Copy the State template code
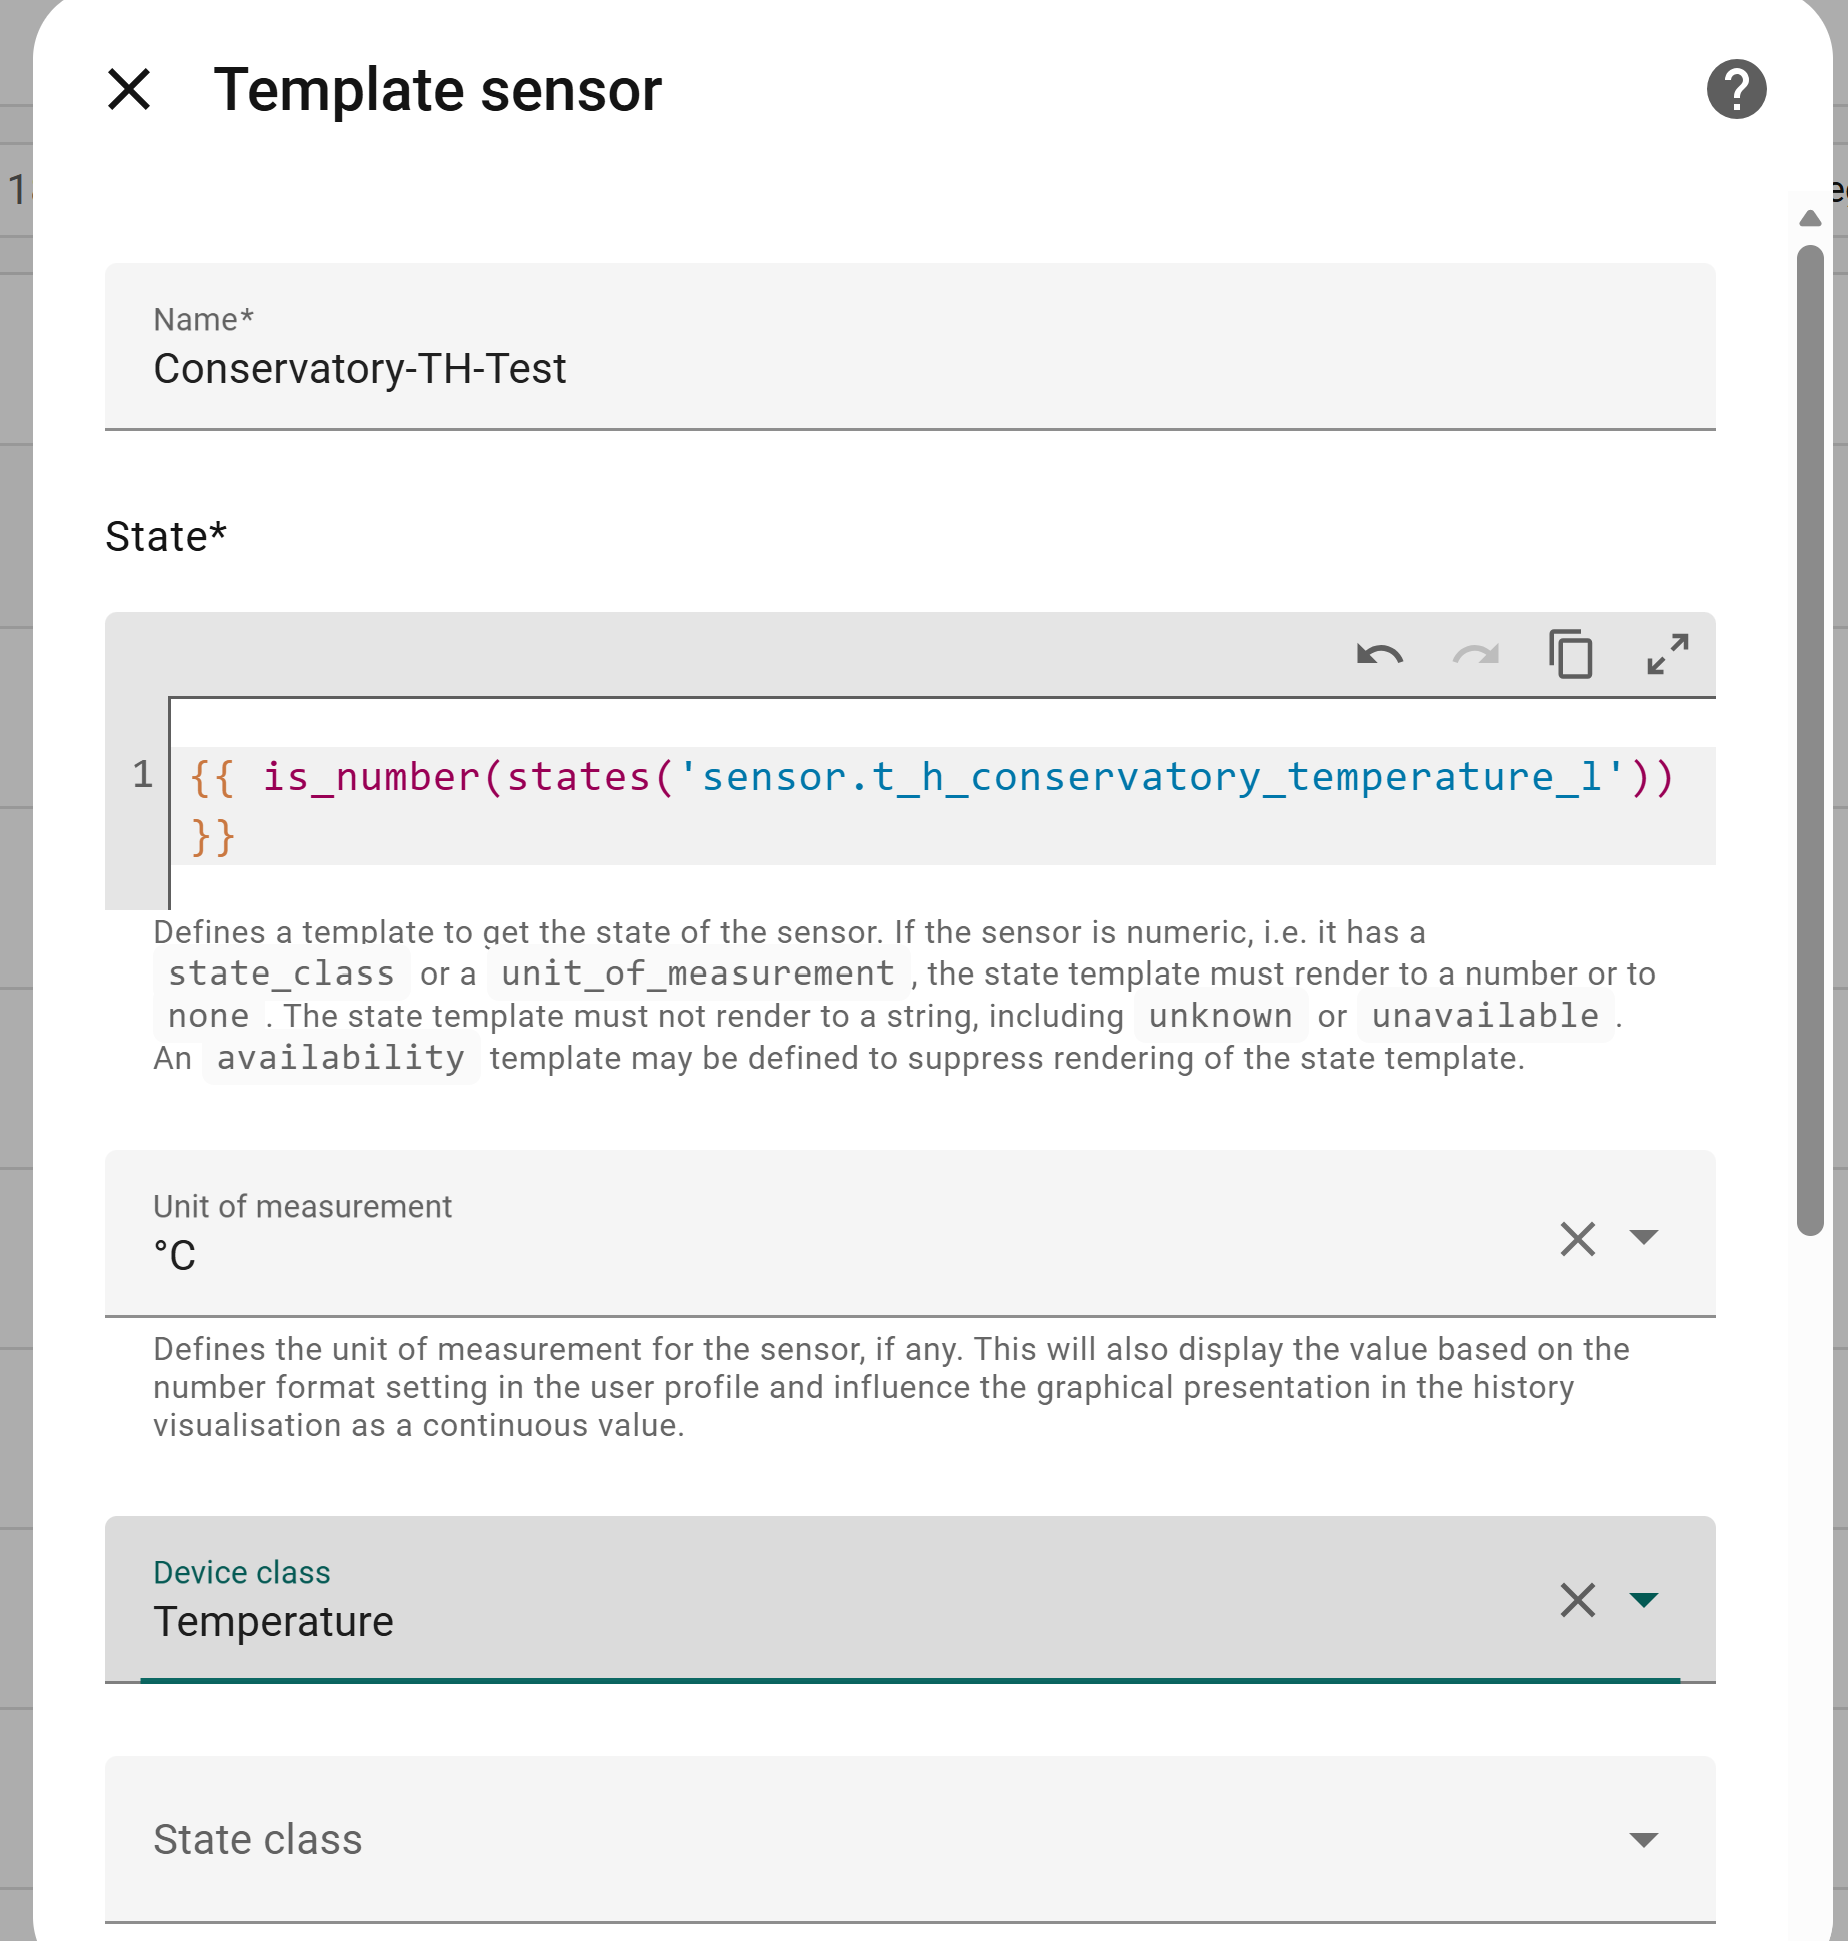 tap(1570, 655)
